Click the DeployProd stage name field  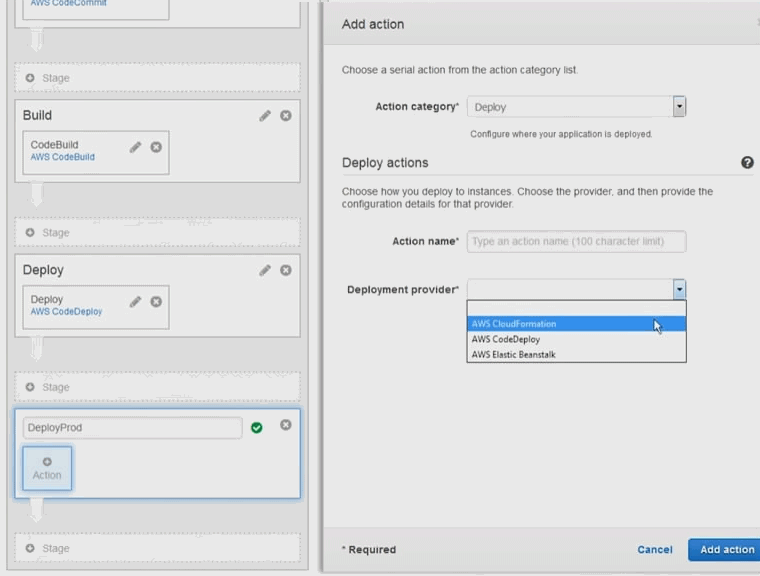coord(132,428)
